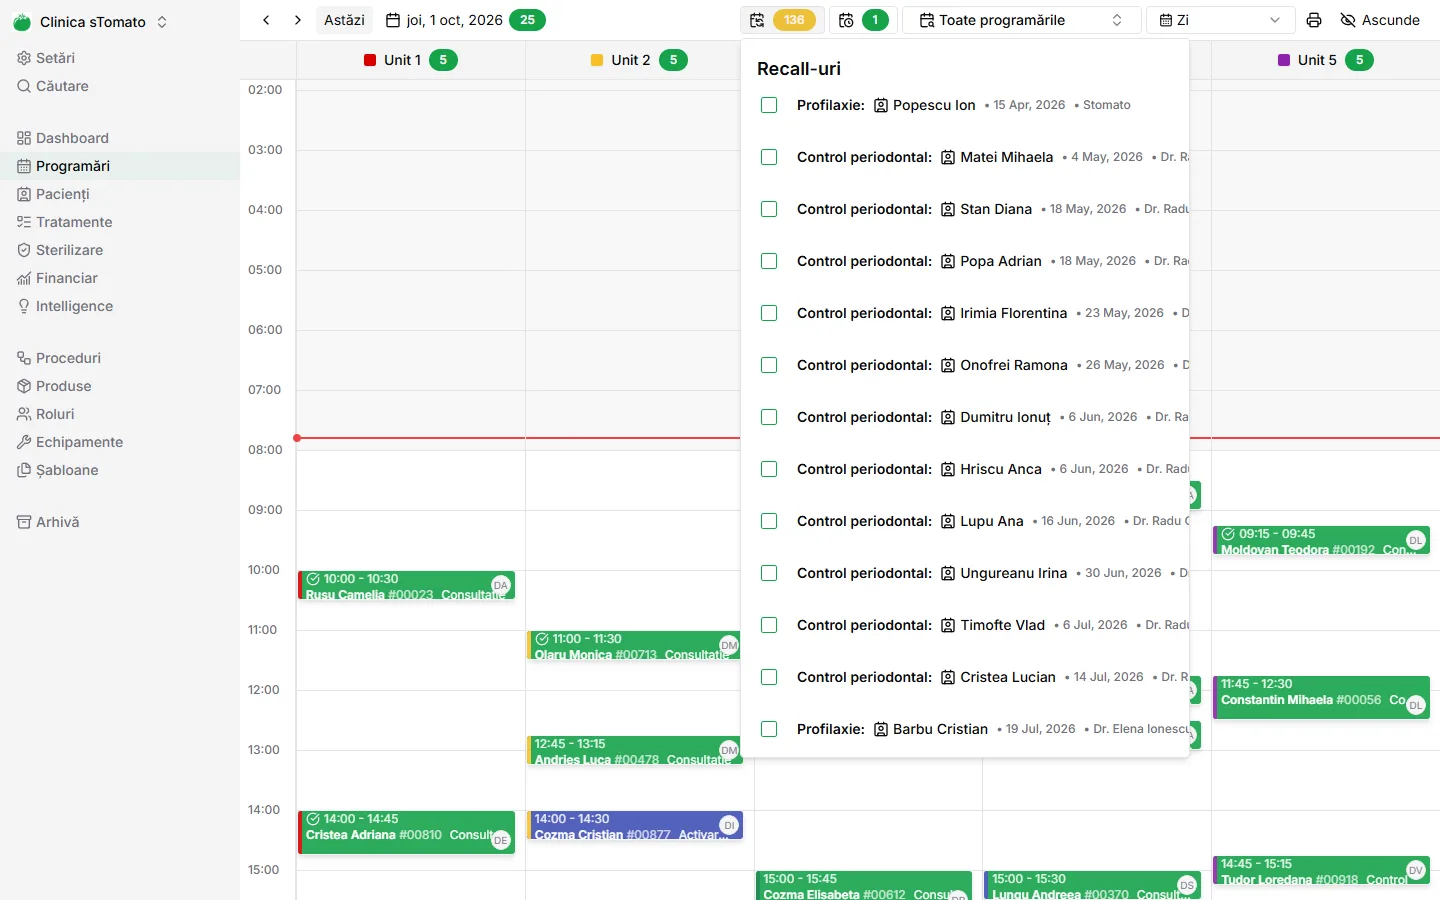Image resolution: width=1440 pixels, height=900 pixels.
Task: Click the Echipamente wrench icon
Action: (24, 442)
